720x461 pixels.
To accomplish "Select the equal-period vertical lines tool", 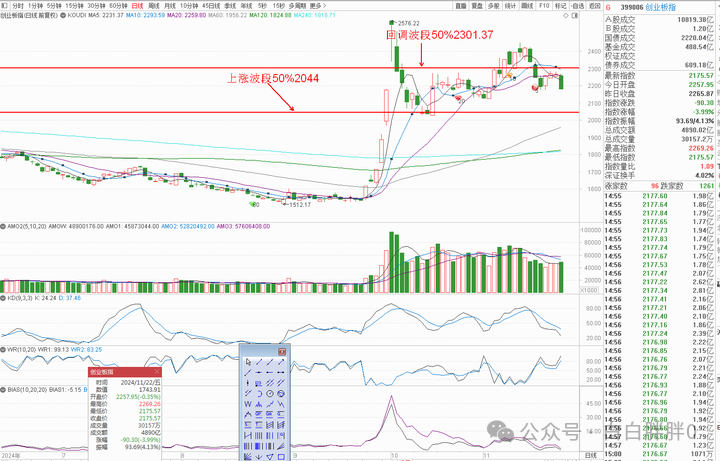I will pos(259,435).
